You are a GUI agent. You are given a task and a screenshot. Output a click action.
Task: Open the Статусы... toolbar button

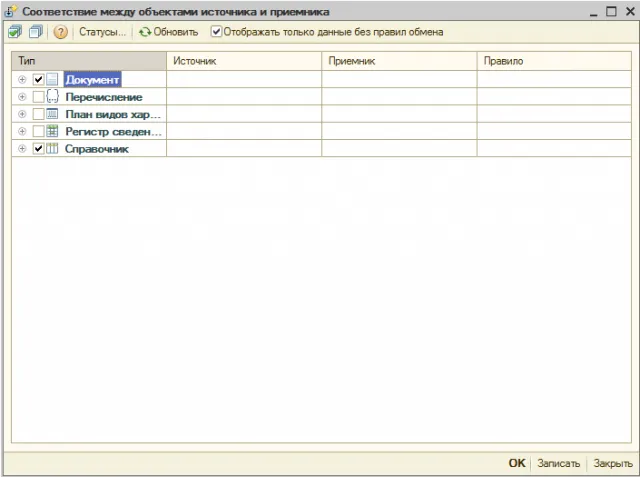pos(102,32)
